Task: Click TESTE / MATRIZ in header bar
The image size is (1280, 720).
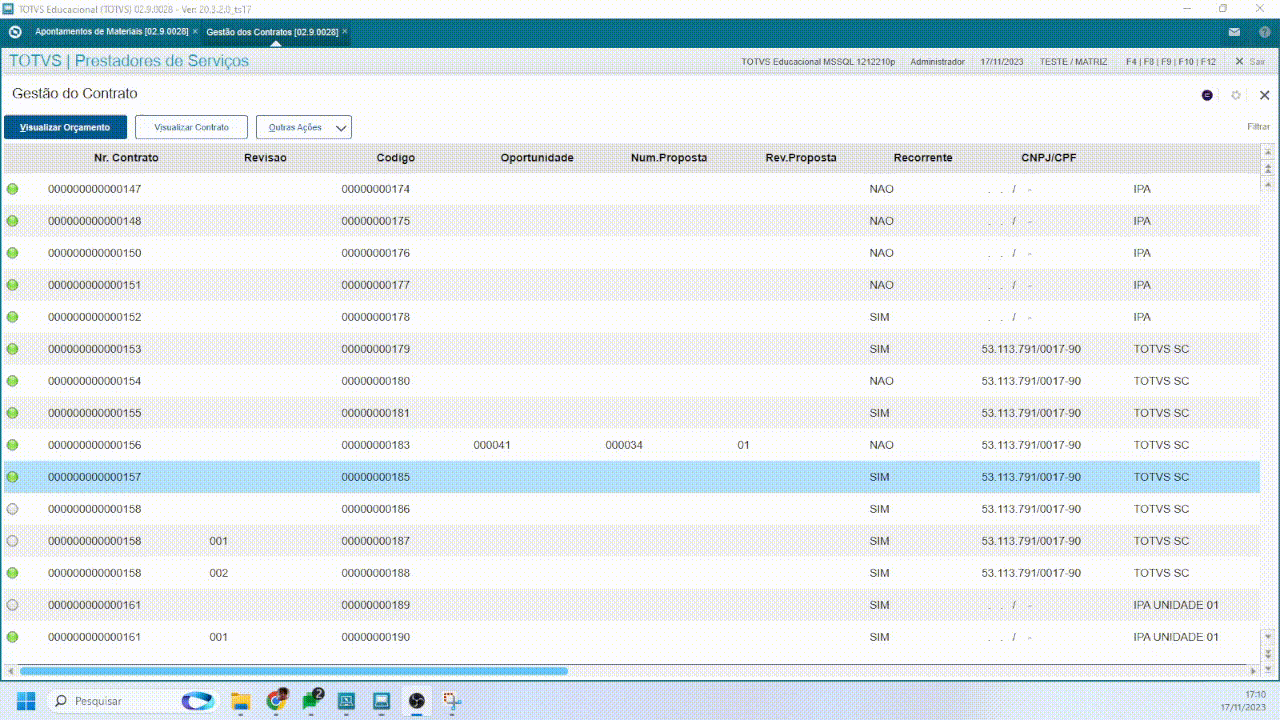Action: tap(1073, 62)
